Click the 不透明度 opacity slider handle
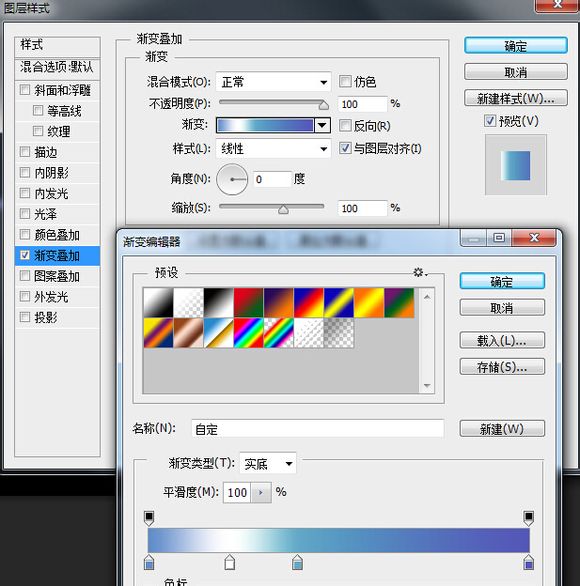 tap(324, 105)
